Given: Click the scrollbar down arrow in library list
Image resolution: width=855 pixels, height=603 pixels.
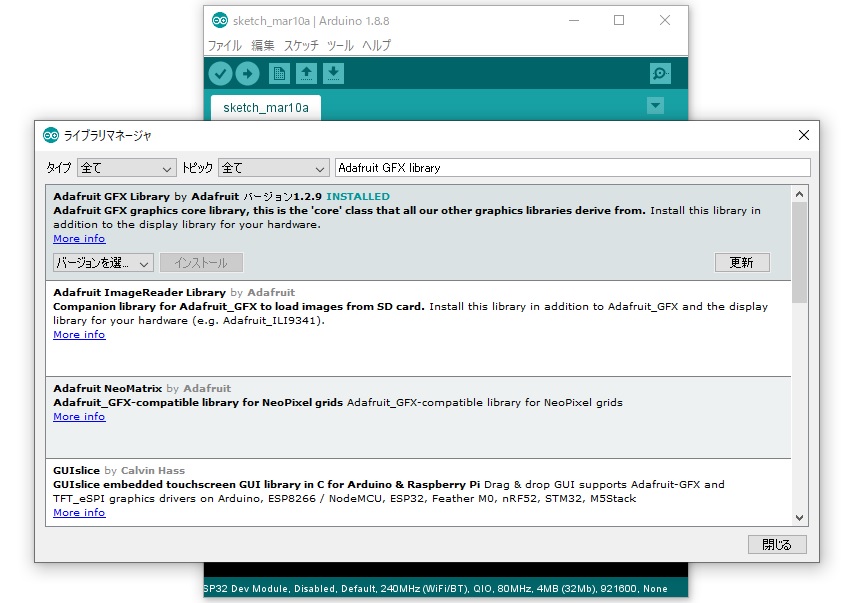Looking at the screenshot, I should (x=799, y=517).
